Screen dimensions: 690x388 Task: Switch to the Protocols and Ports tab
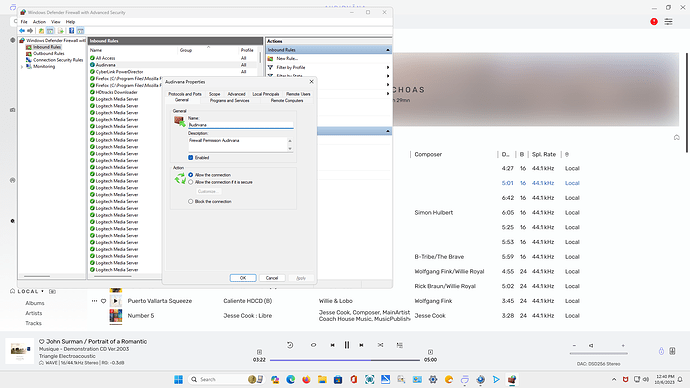click(x=185, y=94)
